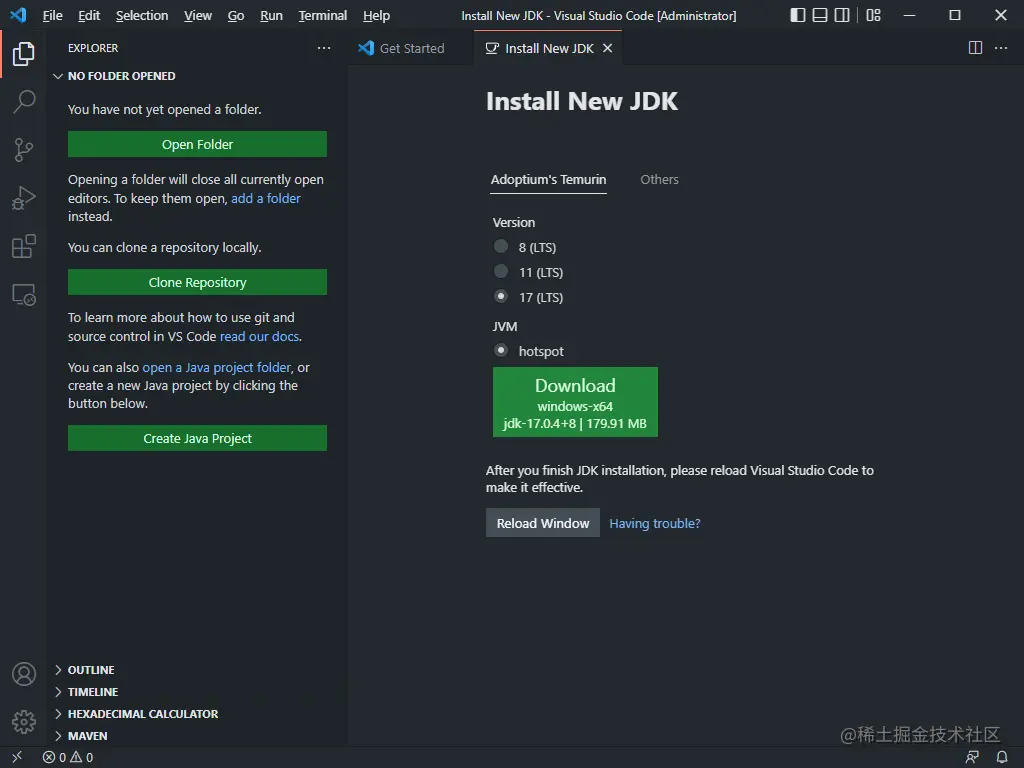Click the Clone Repository button
This screenshot has width=1024, height=768.
tap(197, 282)
